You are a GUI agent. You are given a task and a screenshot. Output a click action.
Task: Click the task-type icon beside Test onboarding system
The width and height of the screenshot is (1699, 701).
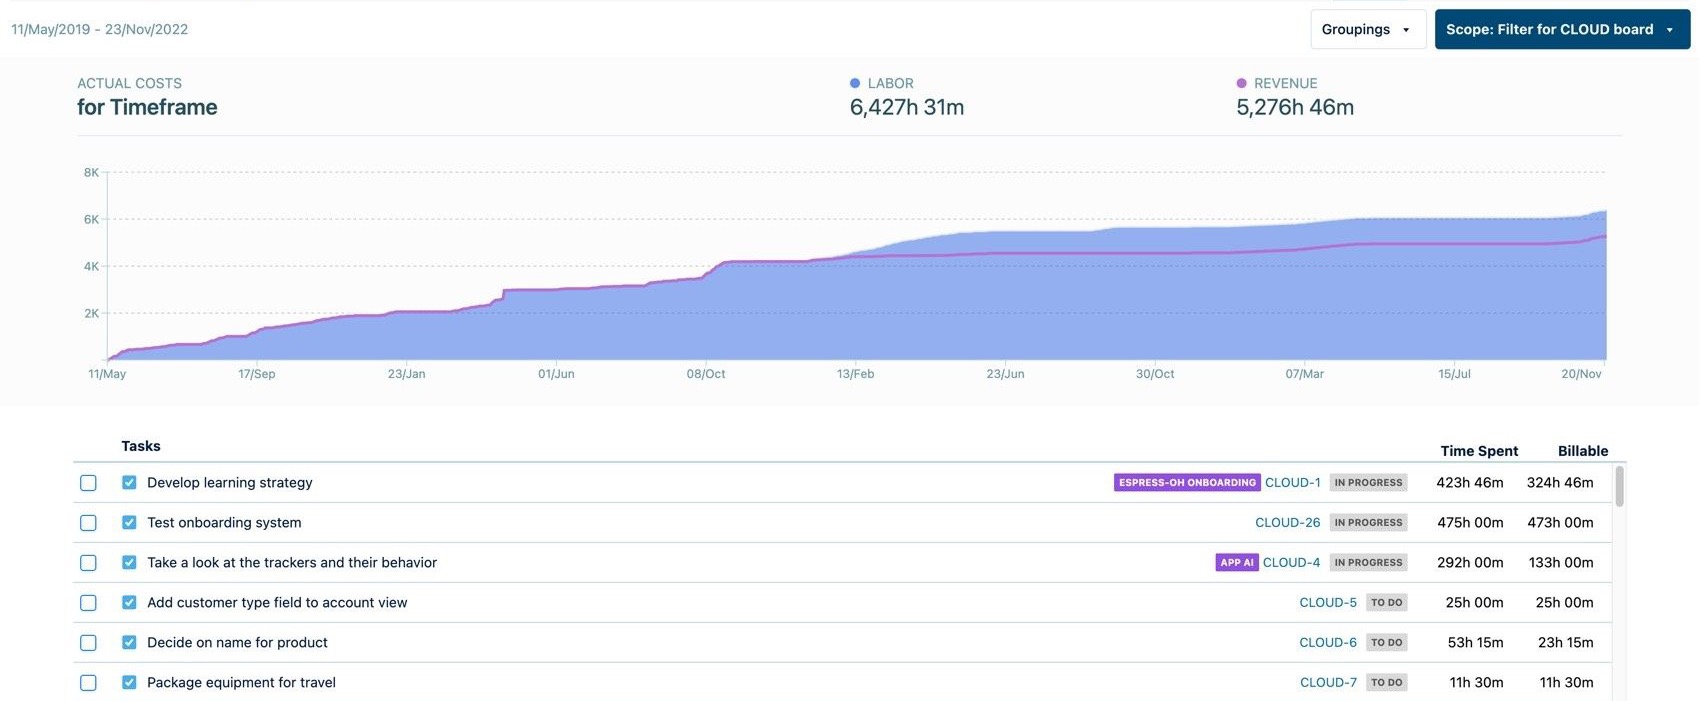click(129, 522)
